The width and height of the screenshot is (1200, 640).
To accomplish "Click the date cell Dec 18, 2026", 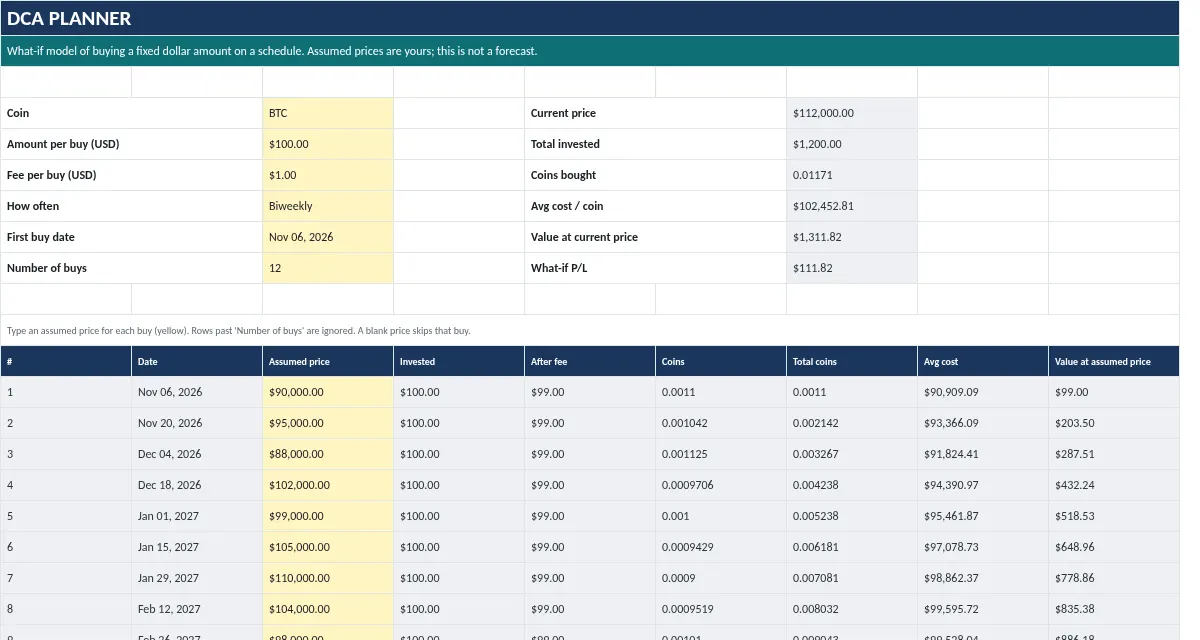I will pos(197,485).
